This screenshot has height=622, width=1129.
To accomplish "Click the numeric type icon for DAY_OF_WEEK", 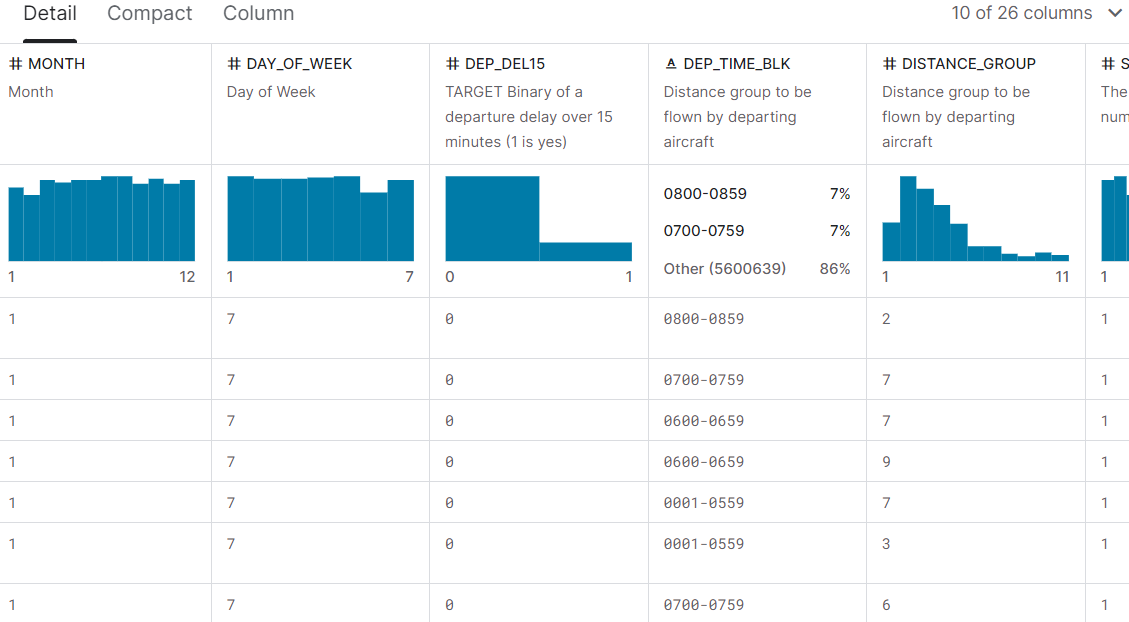I will pyautogui.click(x=234, y=64).
